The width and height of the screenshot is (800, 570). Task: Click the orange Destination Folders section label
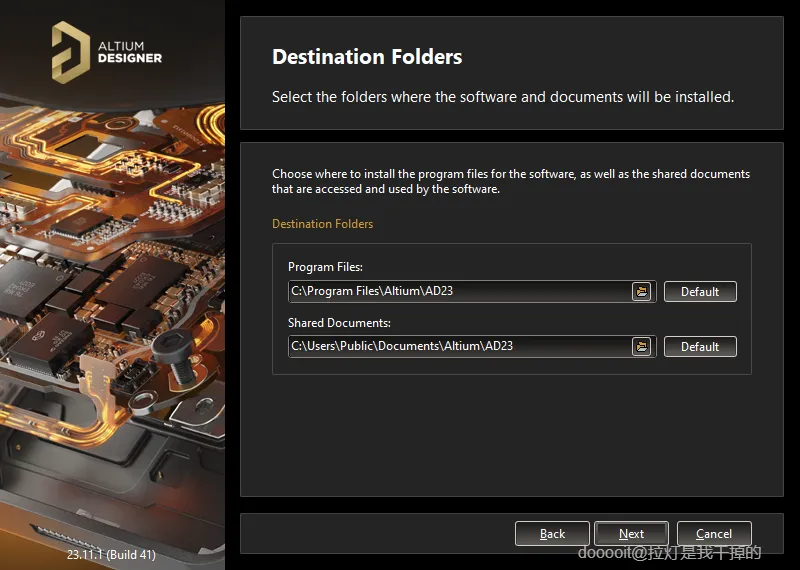(322, 224)
